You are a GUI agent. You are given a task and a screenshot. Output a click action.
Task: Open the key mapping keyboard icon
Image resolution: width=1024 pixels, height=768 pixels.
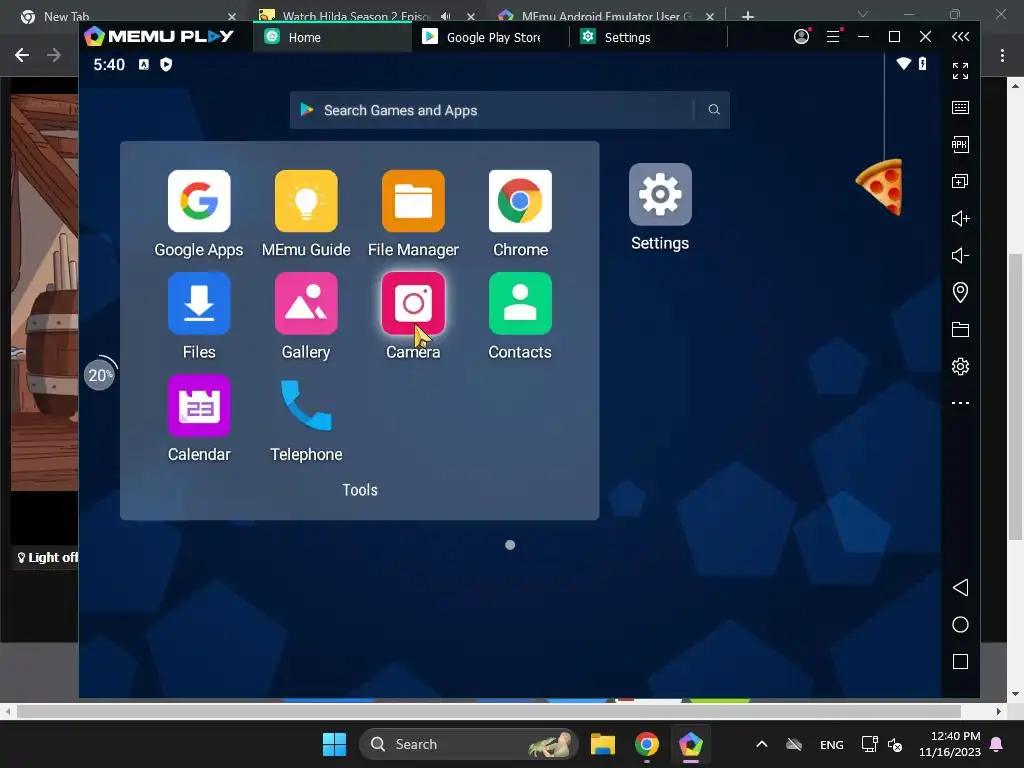coord(960,108)
